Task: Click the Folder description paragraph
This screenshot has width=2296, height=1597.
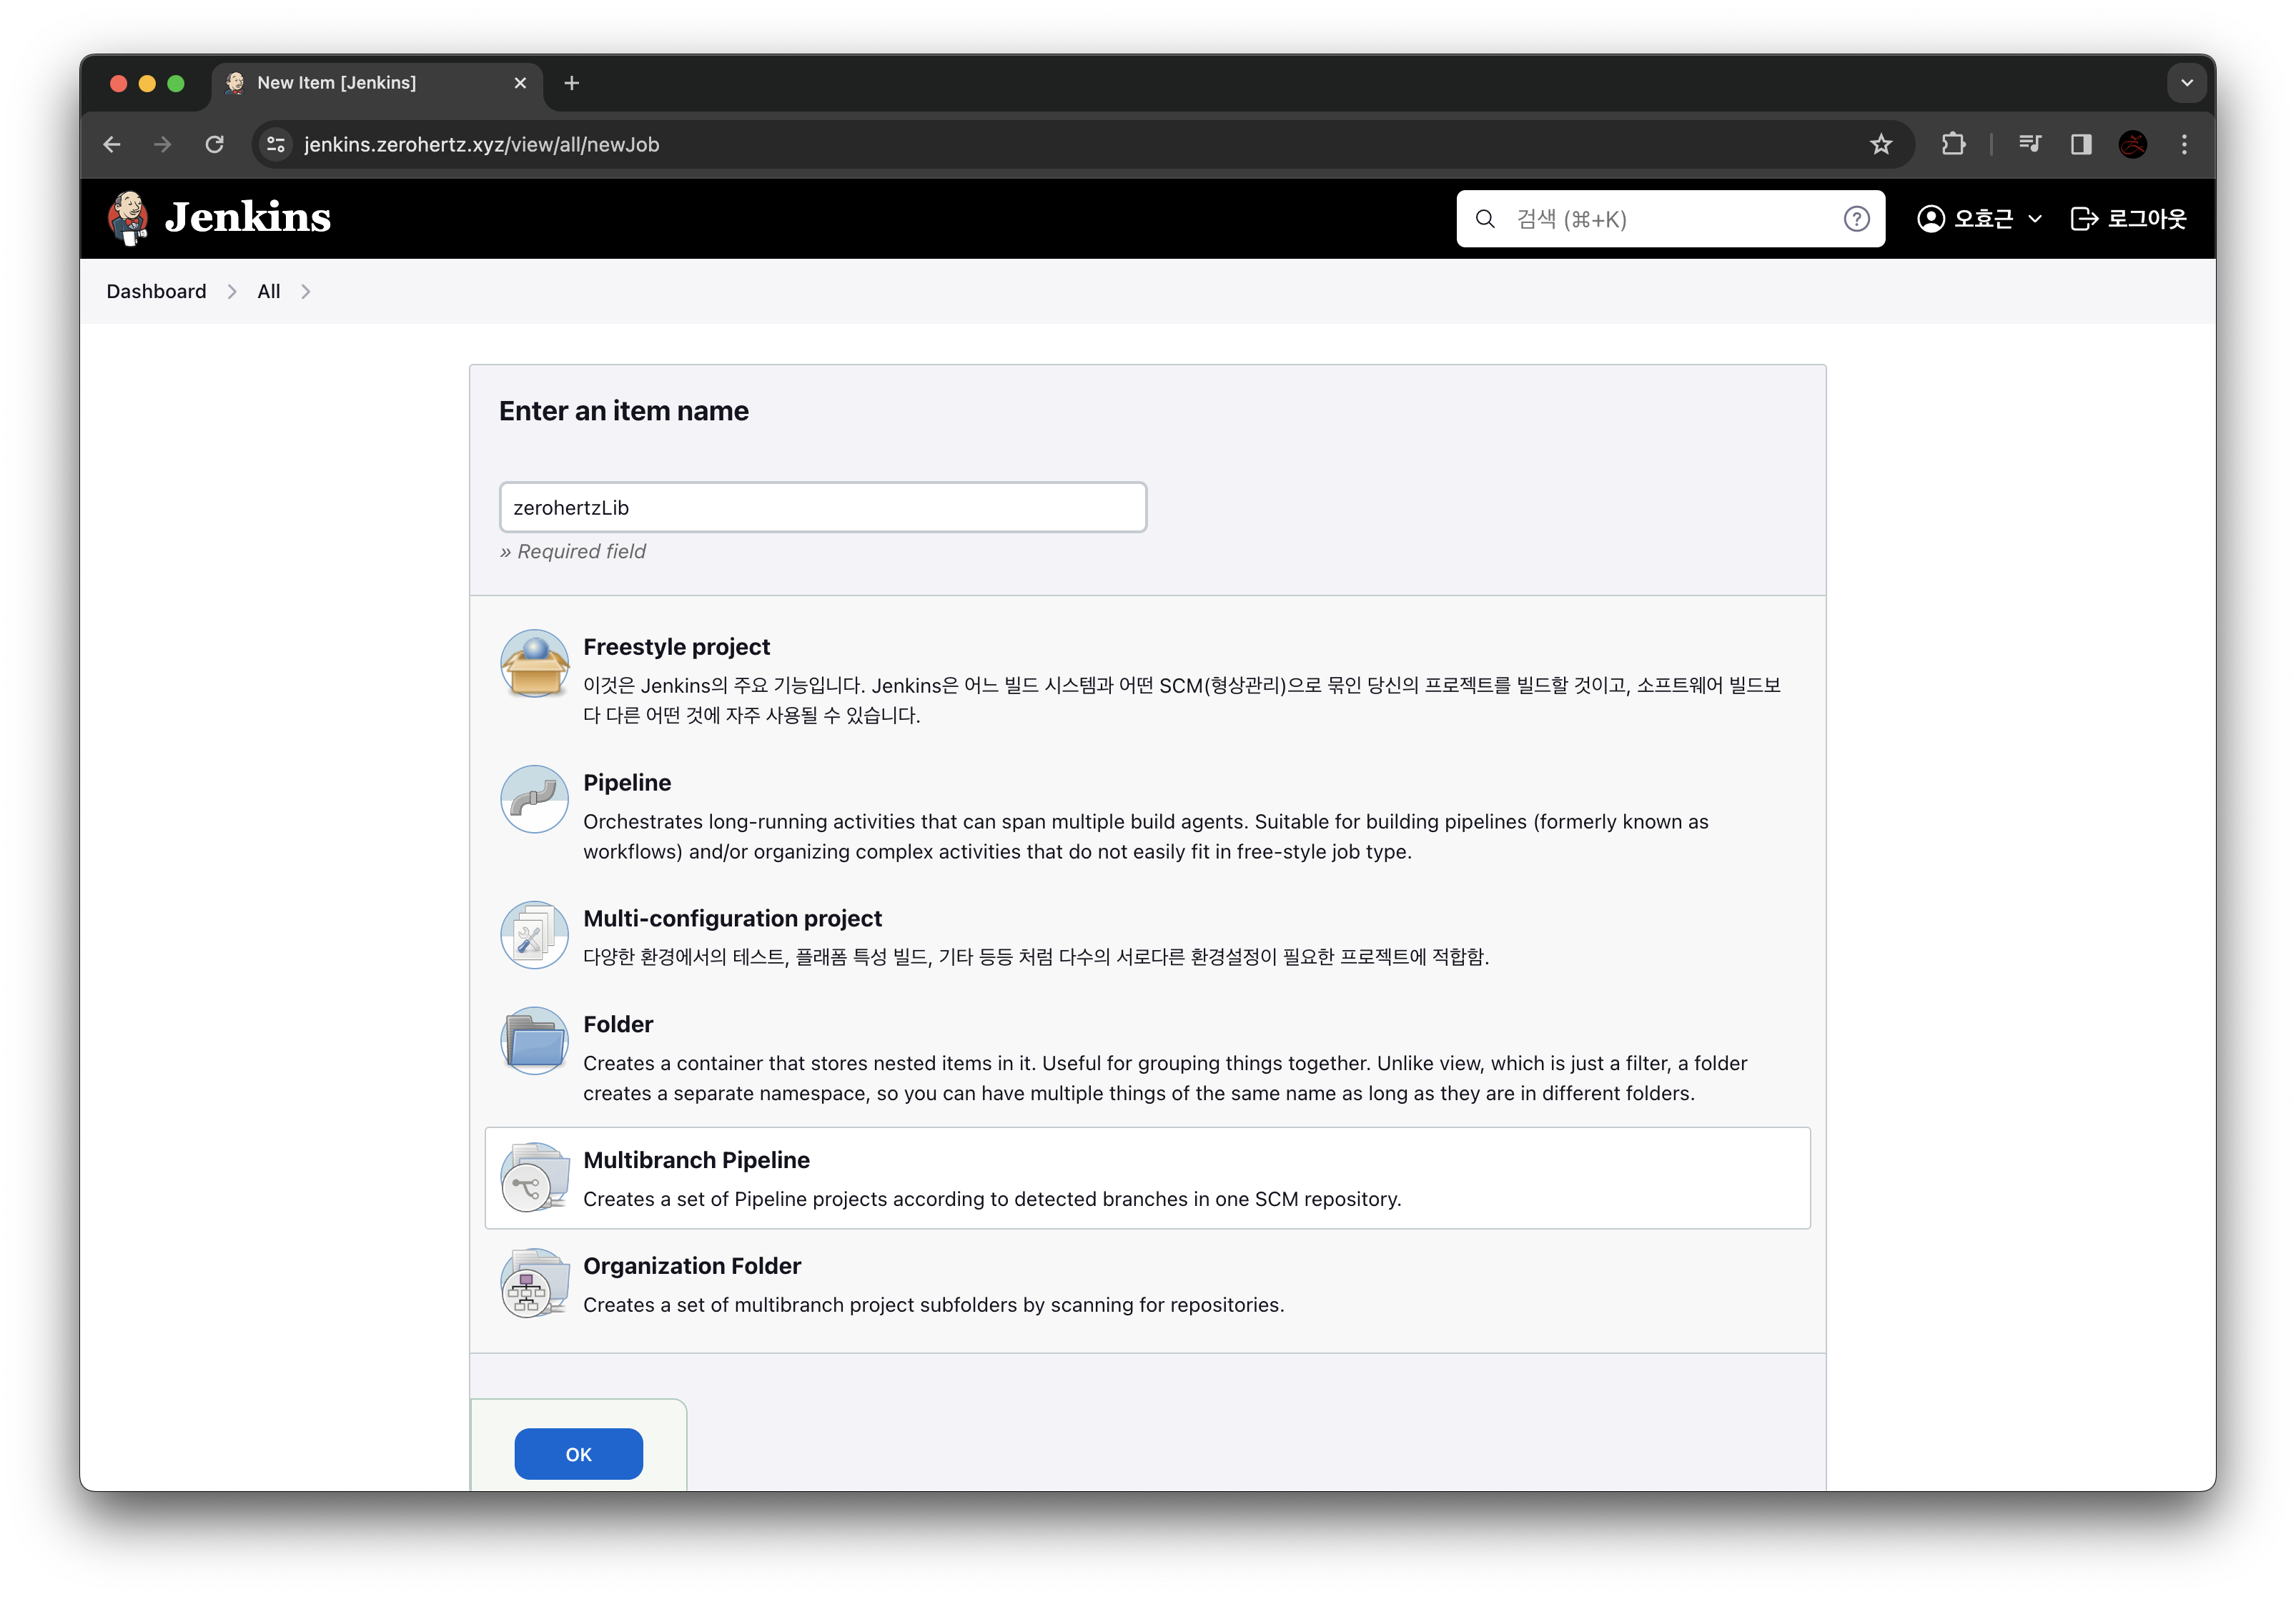Action: 1165,1078
